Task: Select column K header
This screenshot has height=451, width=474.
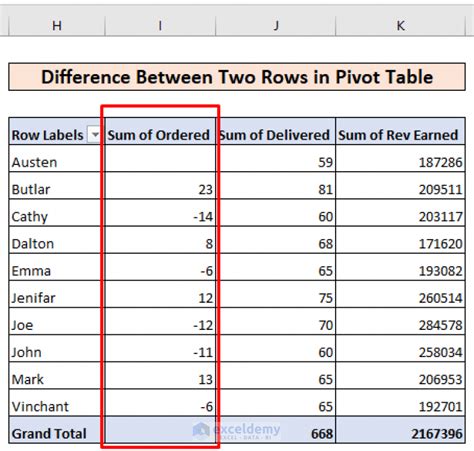Action: [x=400, y=25]
